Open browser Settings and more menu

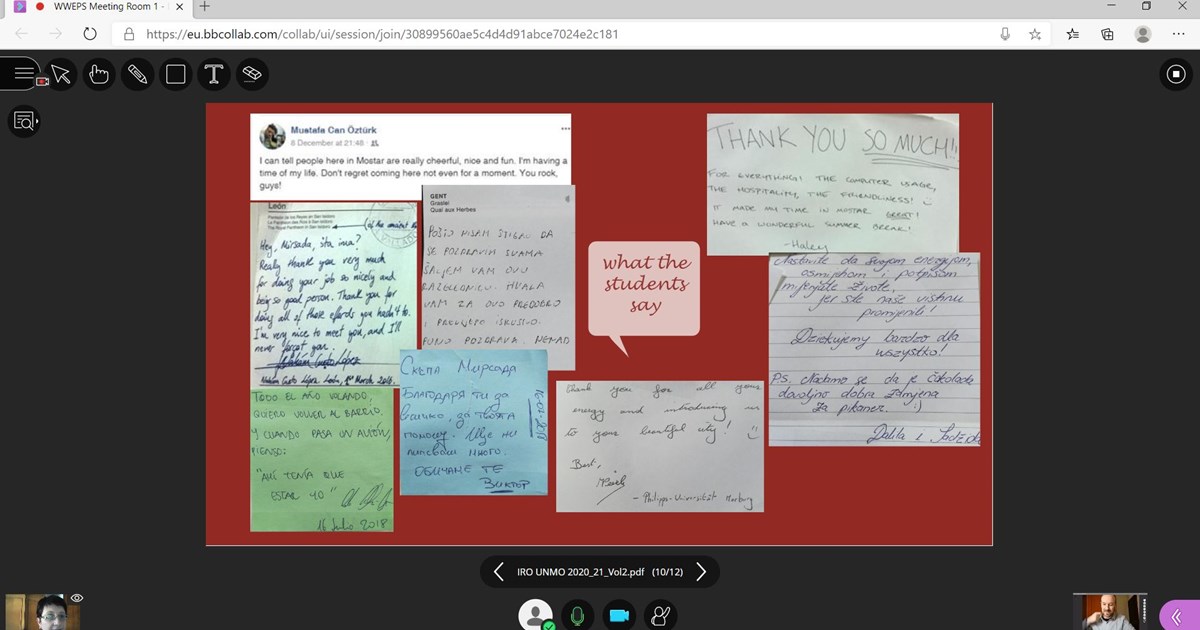click(x=1177, y=33)
